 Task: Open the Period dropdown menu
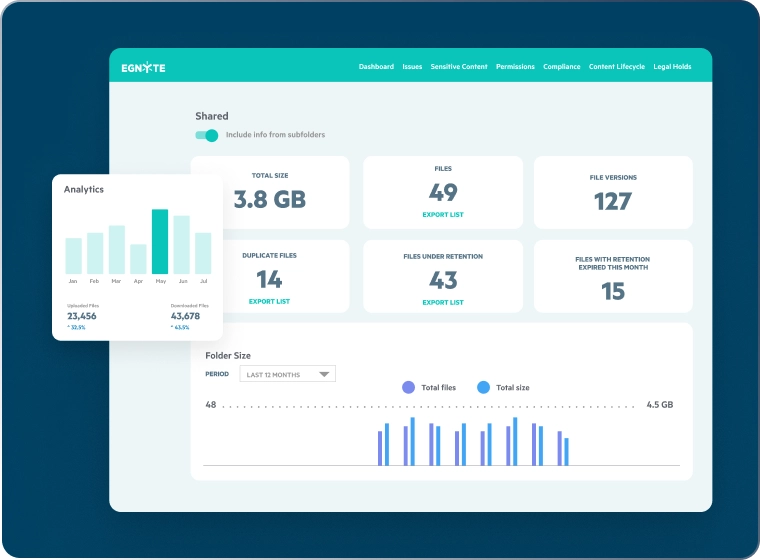coord(287,374)
